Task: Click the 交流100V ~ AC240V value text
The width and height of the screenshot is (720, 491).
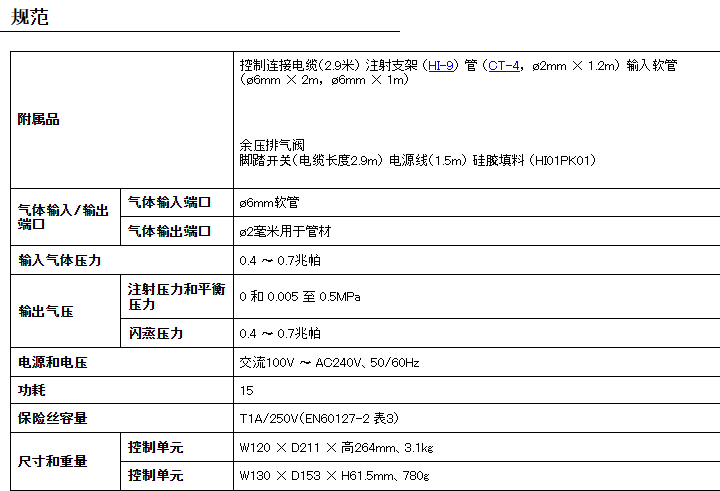Action: coord(329,362)
